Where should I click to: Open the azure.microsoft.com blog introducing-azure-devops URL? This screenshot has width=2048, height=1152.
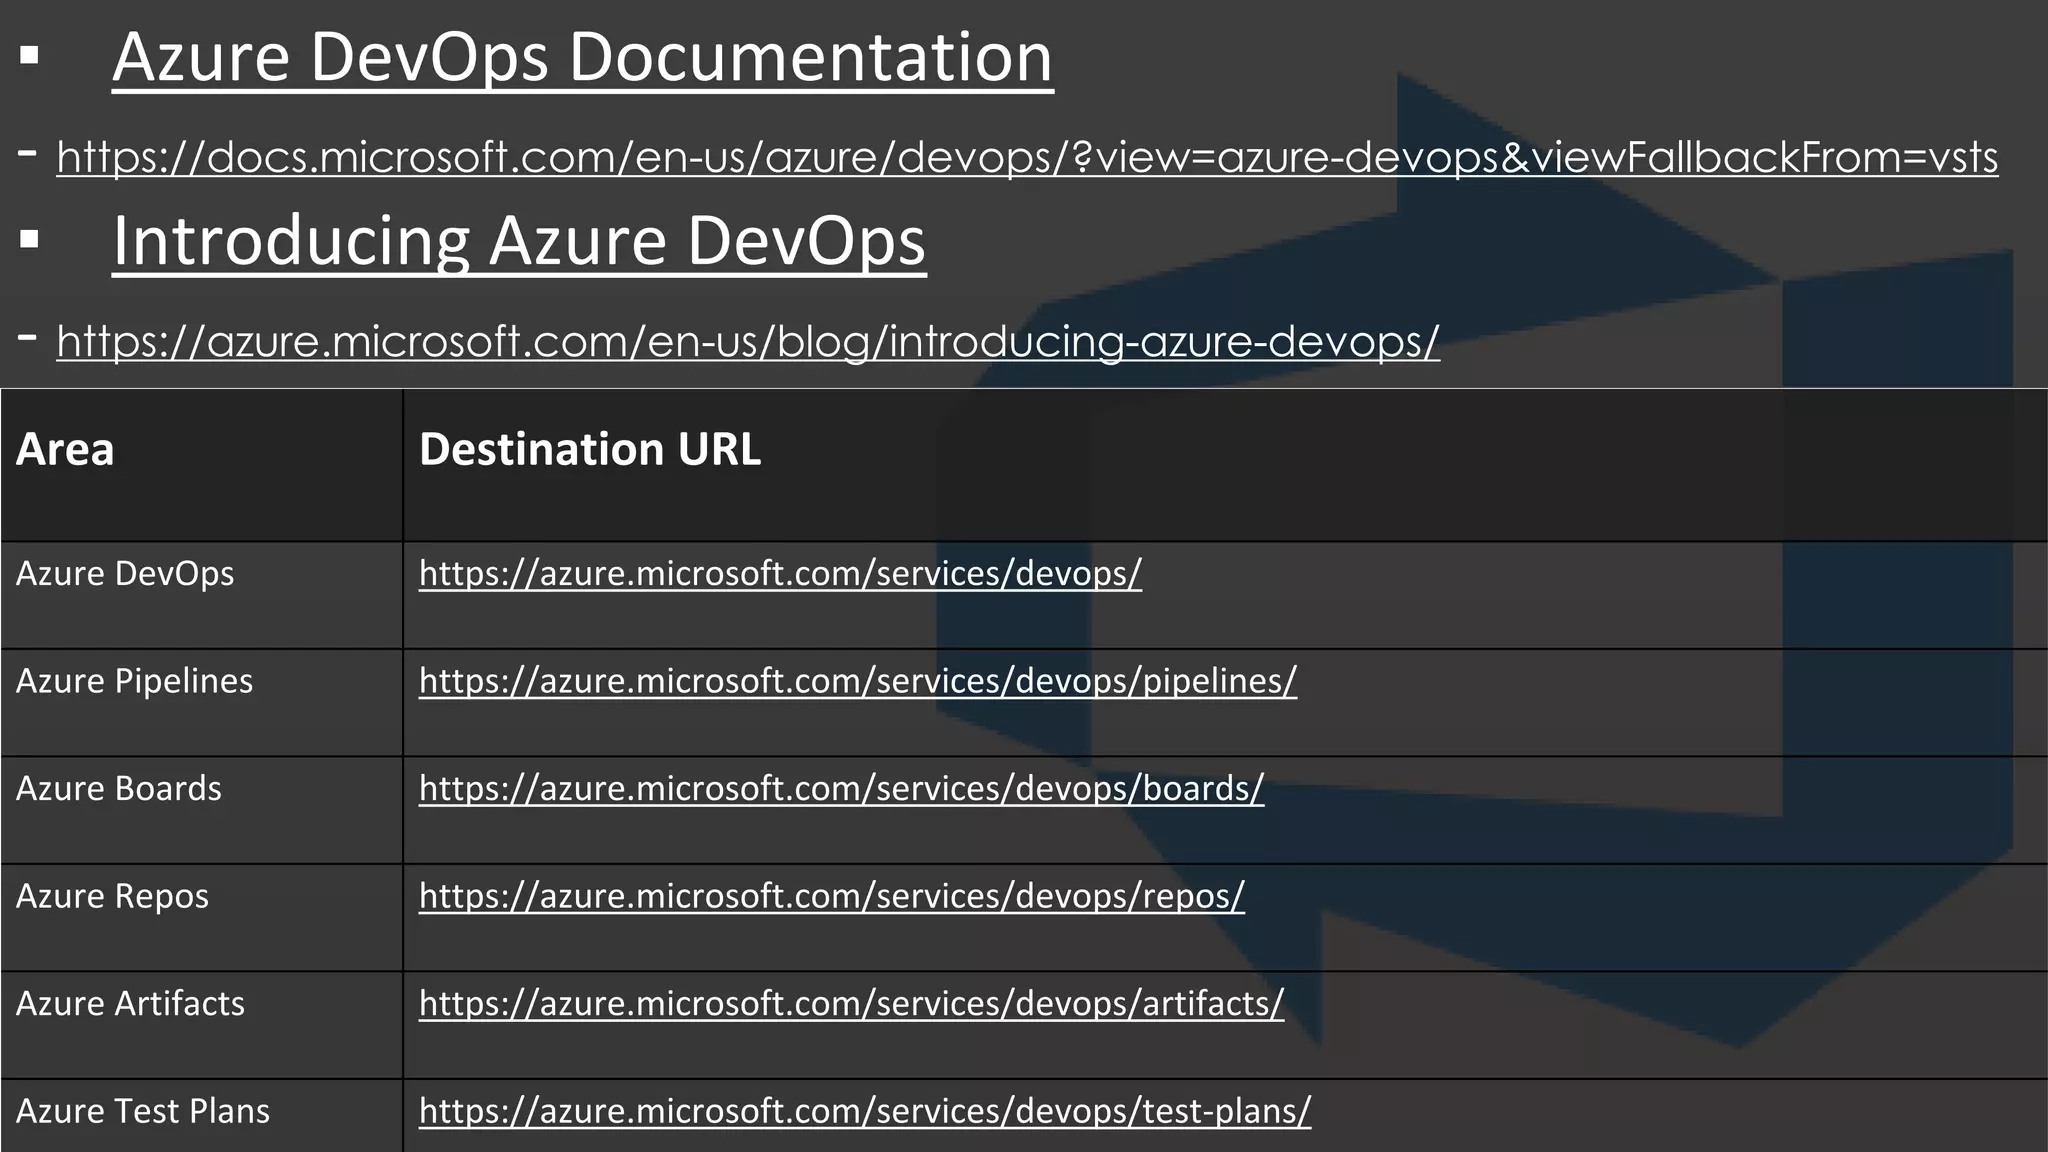click(x=748, y=341)
